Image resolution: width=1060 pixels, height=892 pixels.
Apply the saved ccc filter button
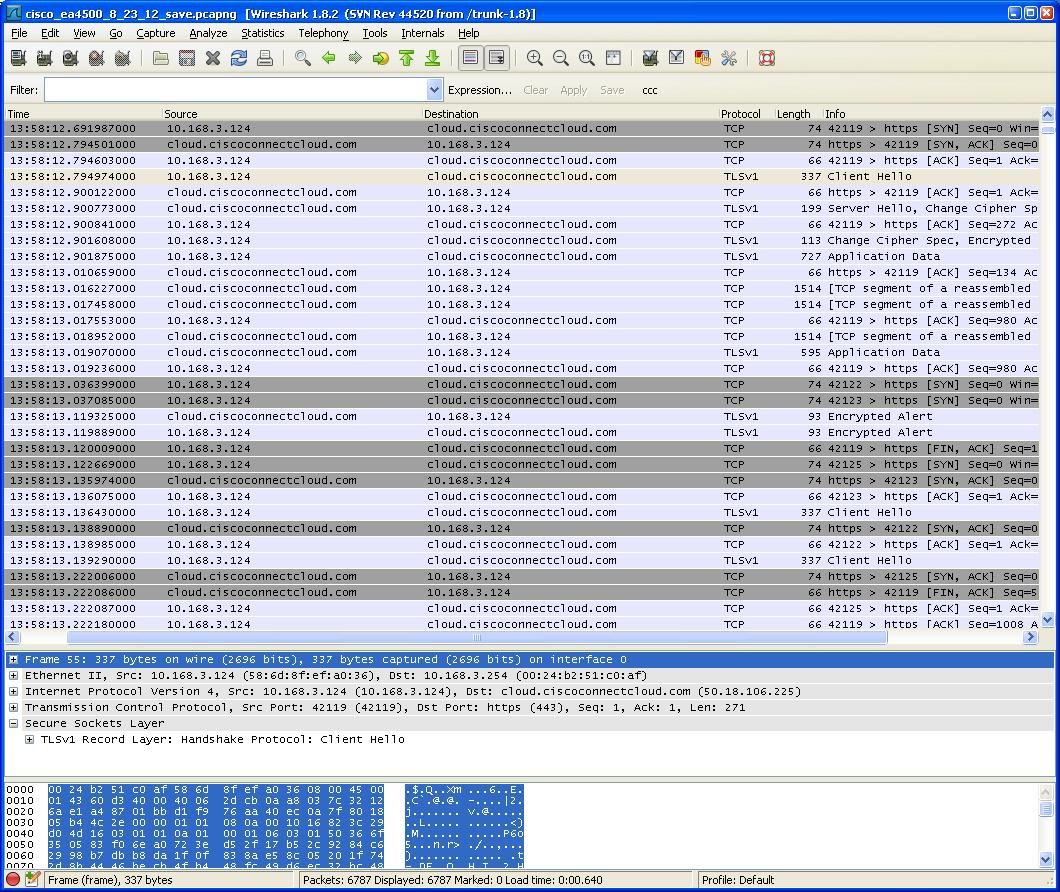(x=650, y=90)
